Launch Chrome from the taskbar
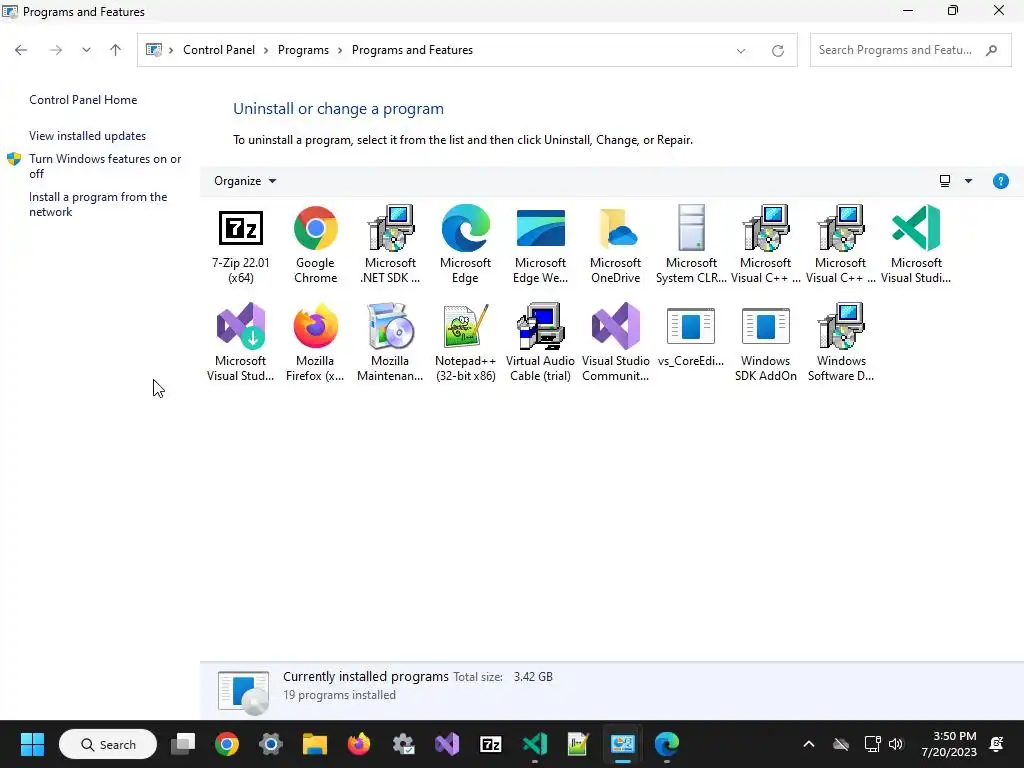 click(227, 744)
